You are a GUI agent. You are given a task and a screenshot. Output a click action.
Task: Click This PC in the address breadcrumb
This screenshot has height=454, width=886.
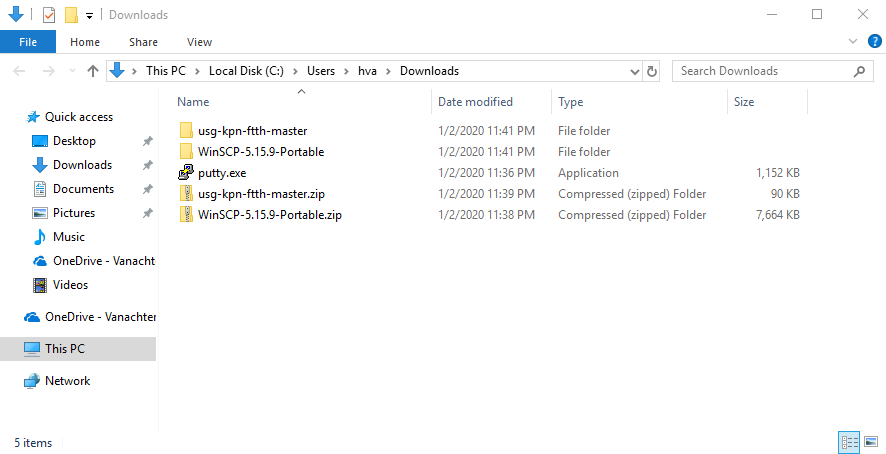click(166, 71)
